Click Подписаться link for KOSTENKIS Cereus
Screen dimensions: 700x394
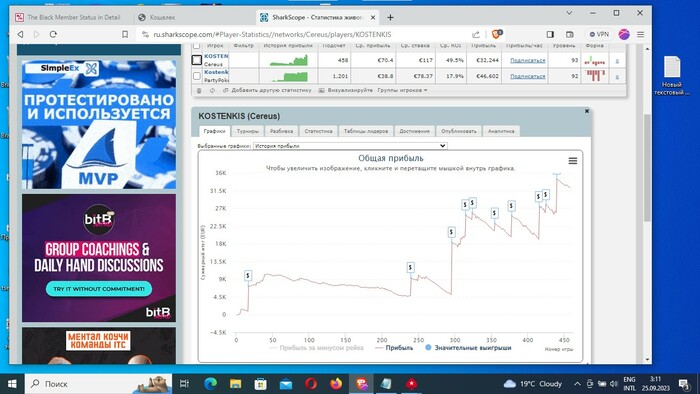pyautogui.click(x=528, y=60)
